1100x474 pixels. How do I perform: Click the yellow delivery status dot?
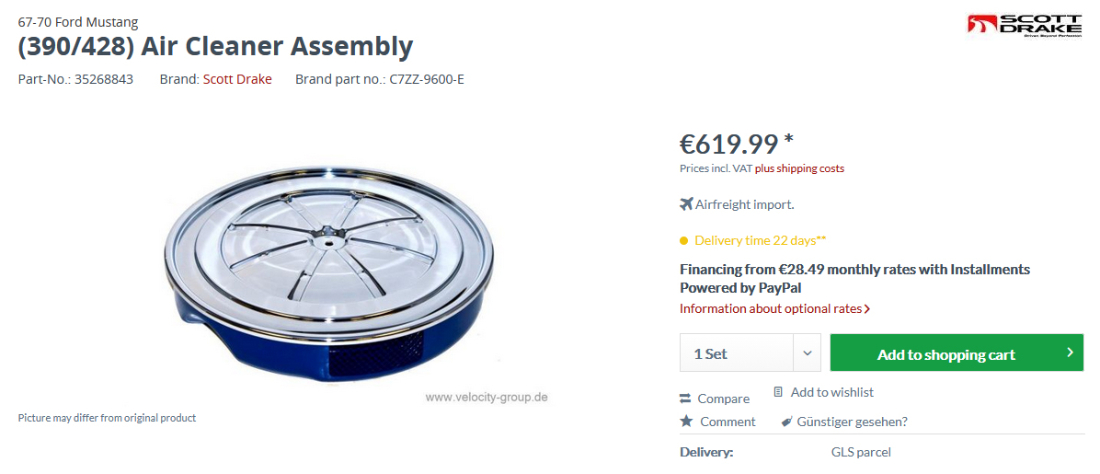684,241
